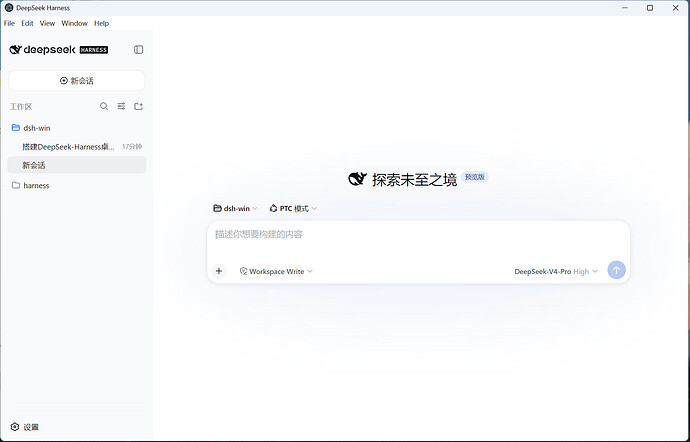Open the workspace filter/sort icon
The height and width of the screenshot is (442, 690).
click(x=121, y=106)
